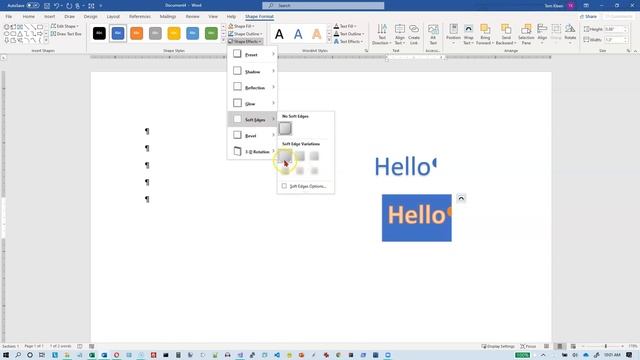Image resolution: width=640 pixels, height=360 pixels.
Task: Click the Share button
Action: (x=589, y=17)
